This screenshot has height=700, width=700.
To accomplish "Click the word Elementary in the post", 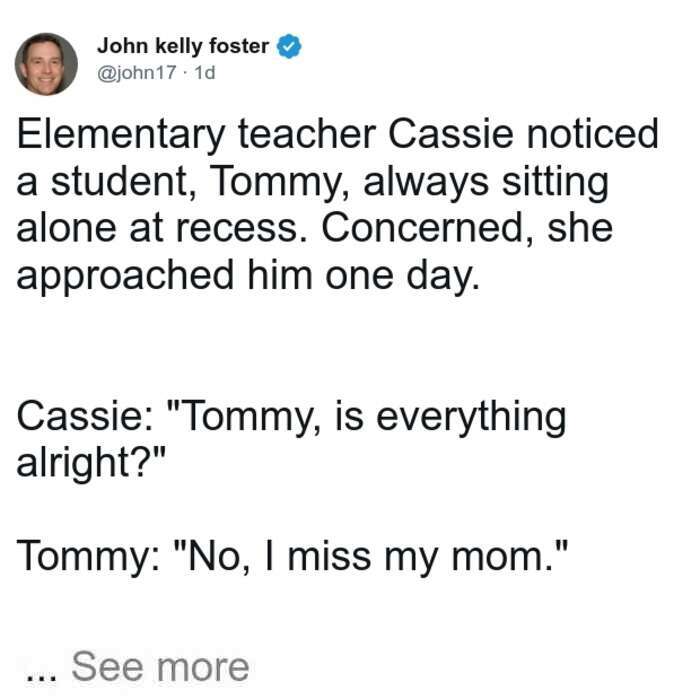I will [x=121, y=135].
